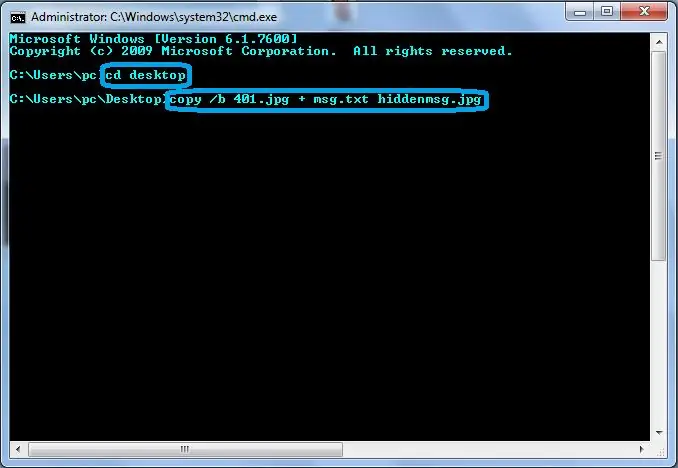Screen dimensions: 678x468
Task: Click the Microsoft Windows version line
Action: click(x=154, y=39)
